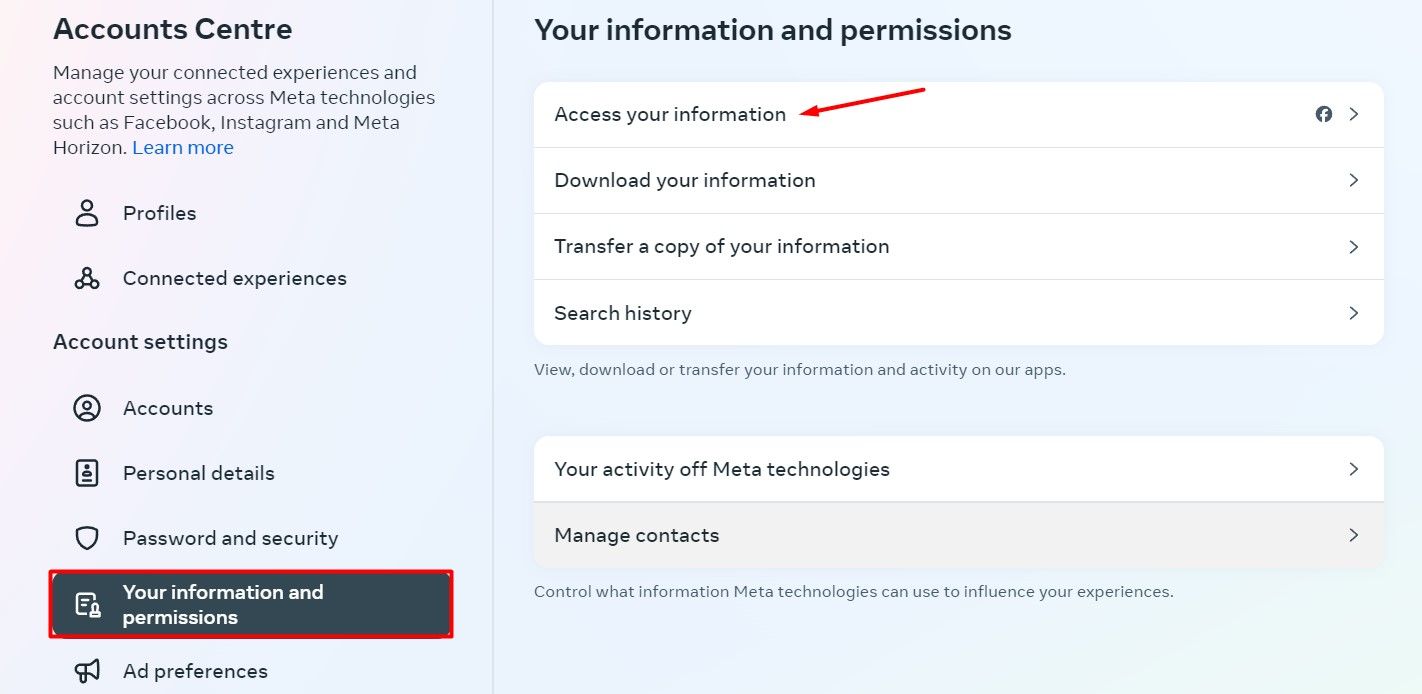Click the Facebook logo on Access your information
The image size is (1422, 694).
(x=1324, y=114)
